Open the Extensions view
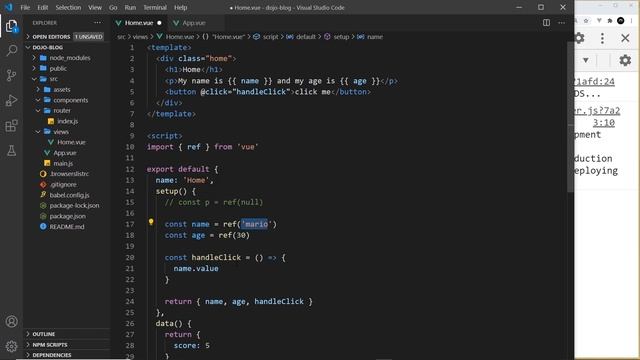This screenshot has width=640, height=360. pyautogui.click(x=11, y=126)
